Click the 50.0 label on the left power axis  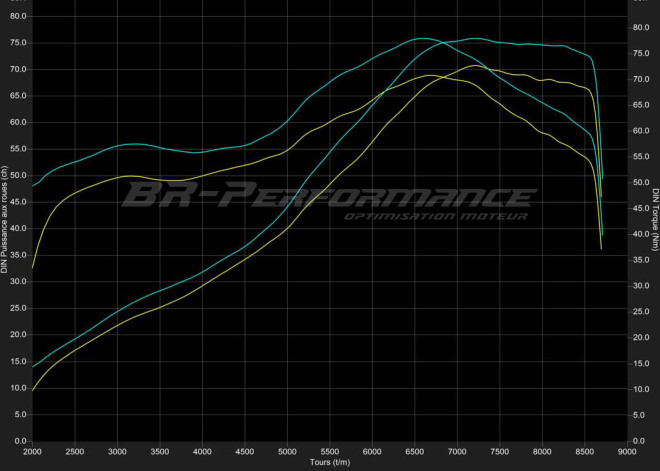pos(19,175)
